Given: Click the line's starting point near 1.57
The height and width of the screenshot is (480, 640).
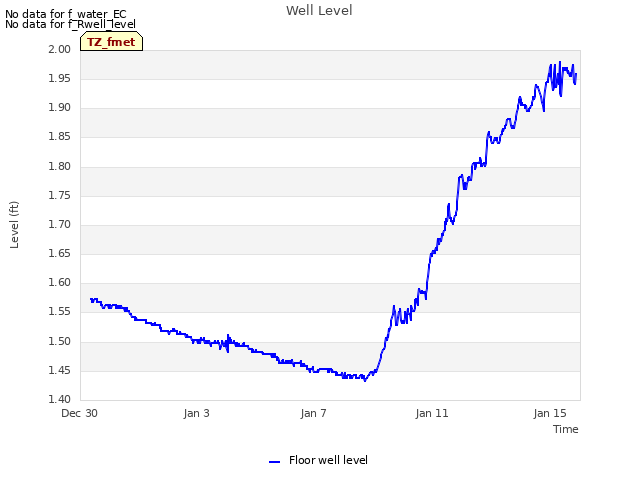Looking at the screenshot, I should tap(91, 299).
